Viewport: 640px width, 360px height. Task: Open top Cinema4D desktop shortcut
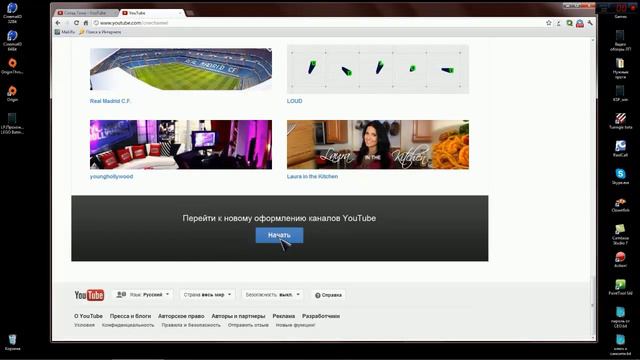(12, 12)
